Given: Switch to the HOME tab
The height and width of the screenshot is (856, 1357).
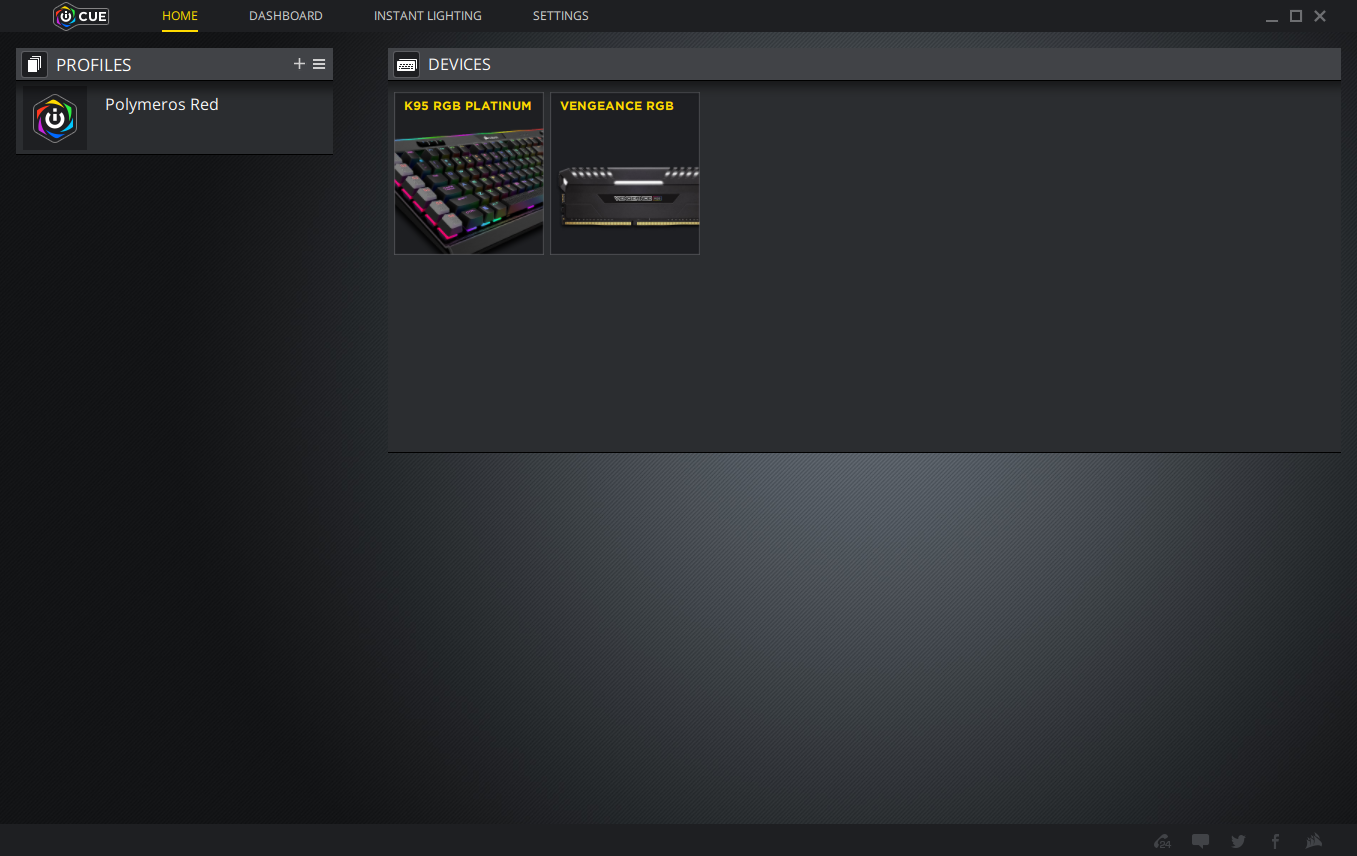Looking at the screenshot, I should (x=180, y=16).
